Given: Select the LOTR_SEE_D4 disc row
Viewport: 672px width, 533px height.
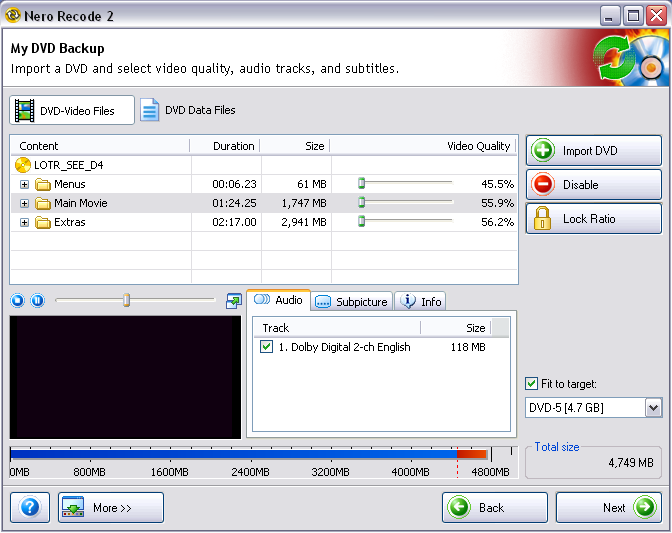Looking at the screenshot, I should pos(264,165).
